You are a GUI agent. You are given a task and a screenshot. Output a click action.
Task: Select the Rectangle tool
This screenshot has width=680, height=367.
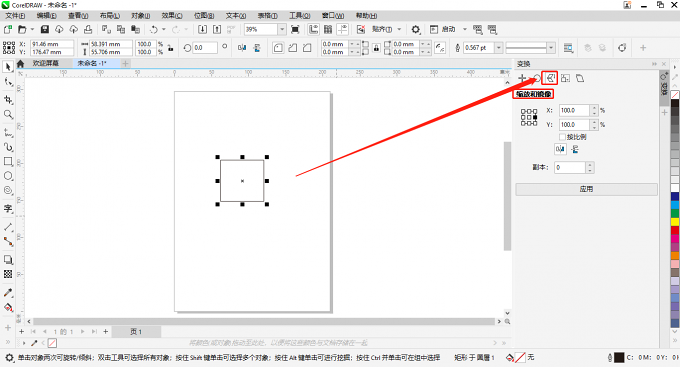point(8,161)
